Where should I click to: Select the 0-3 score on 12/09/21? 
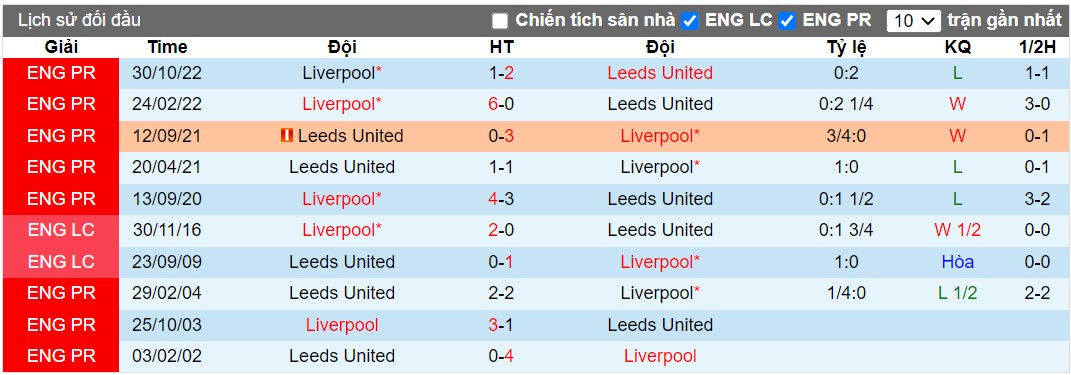(x=501, y=136)
